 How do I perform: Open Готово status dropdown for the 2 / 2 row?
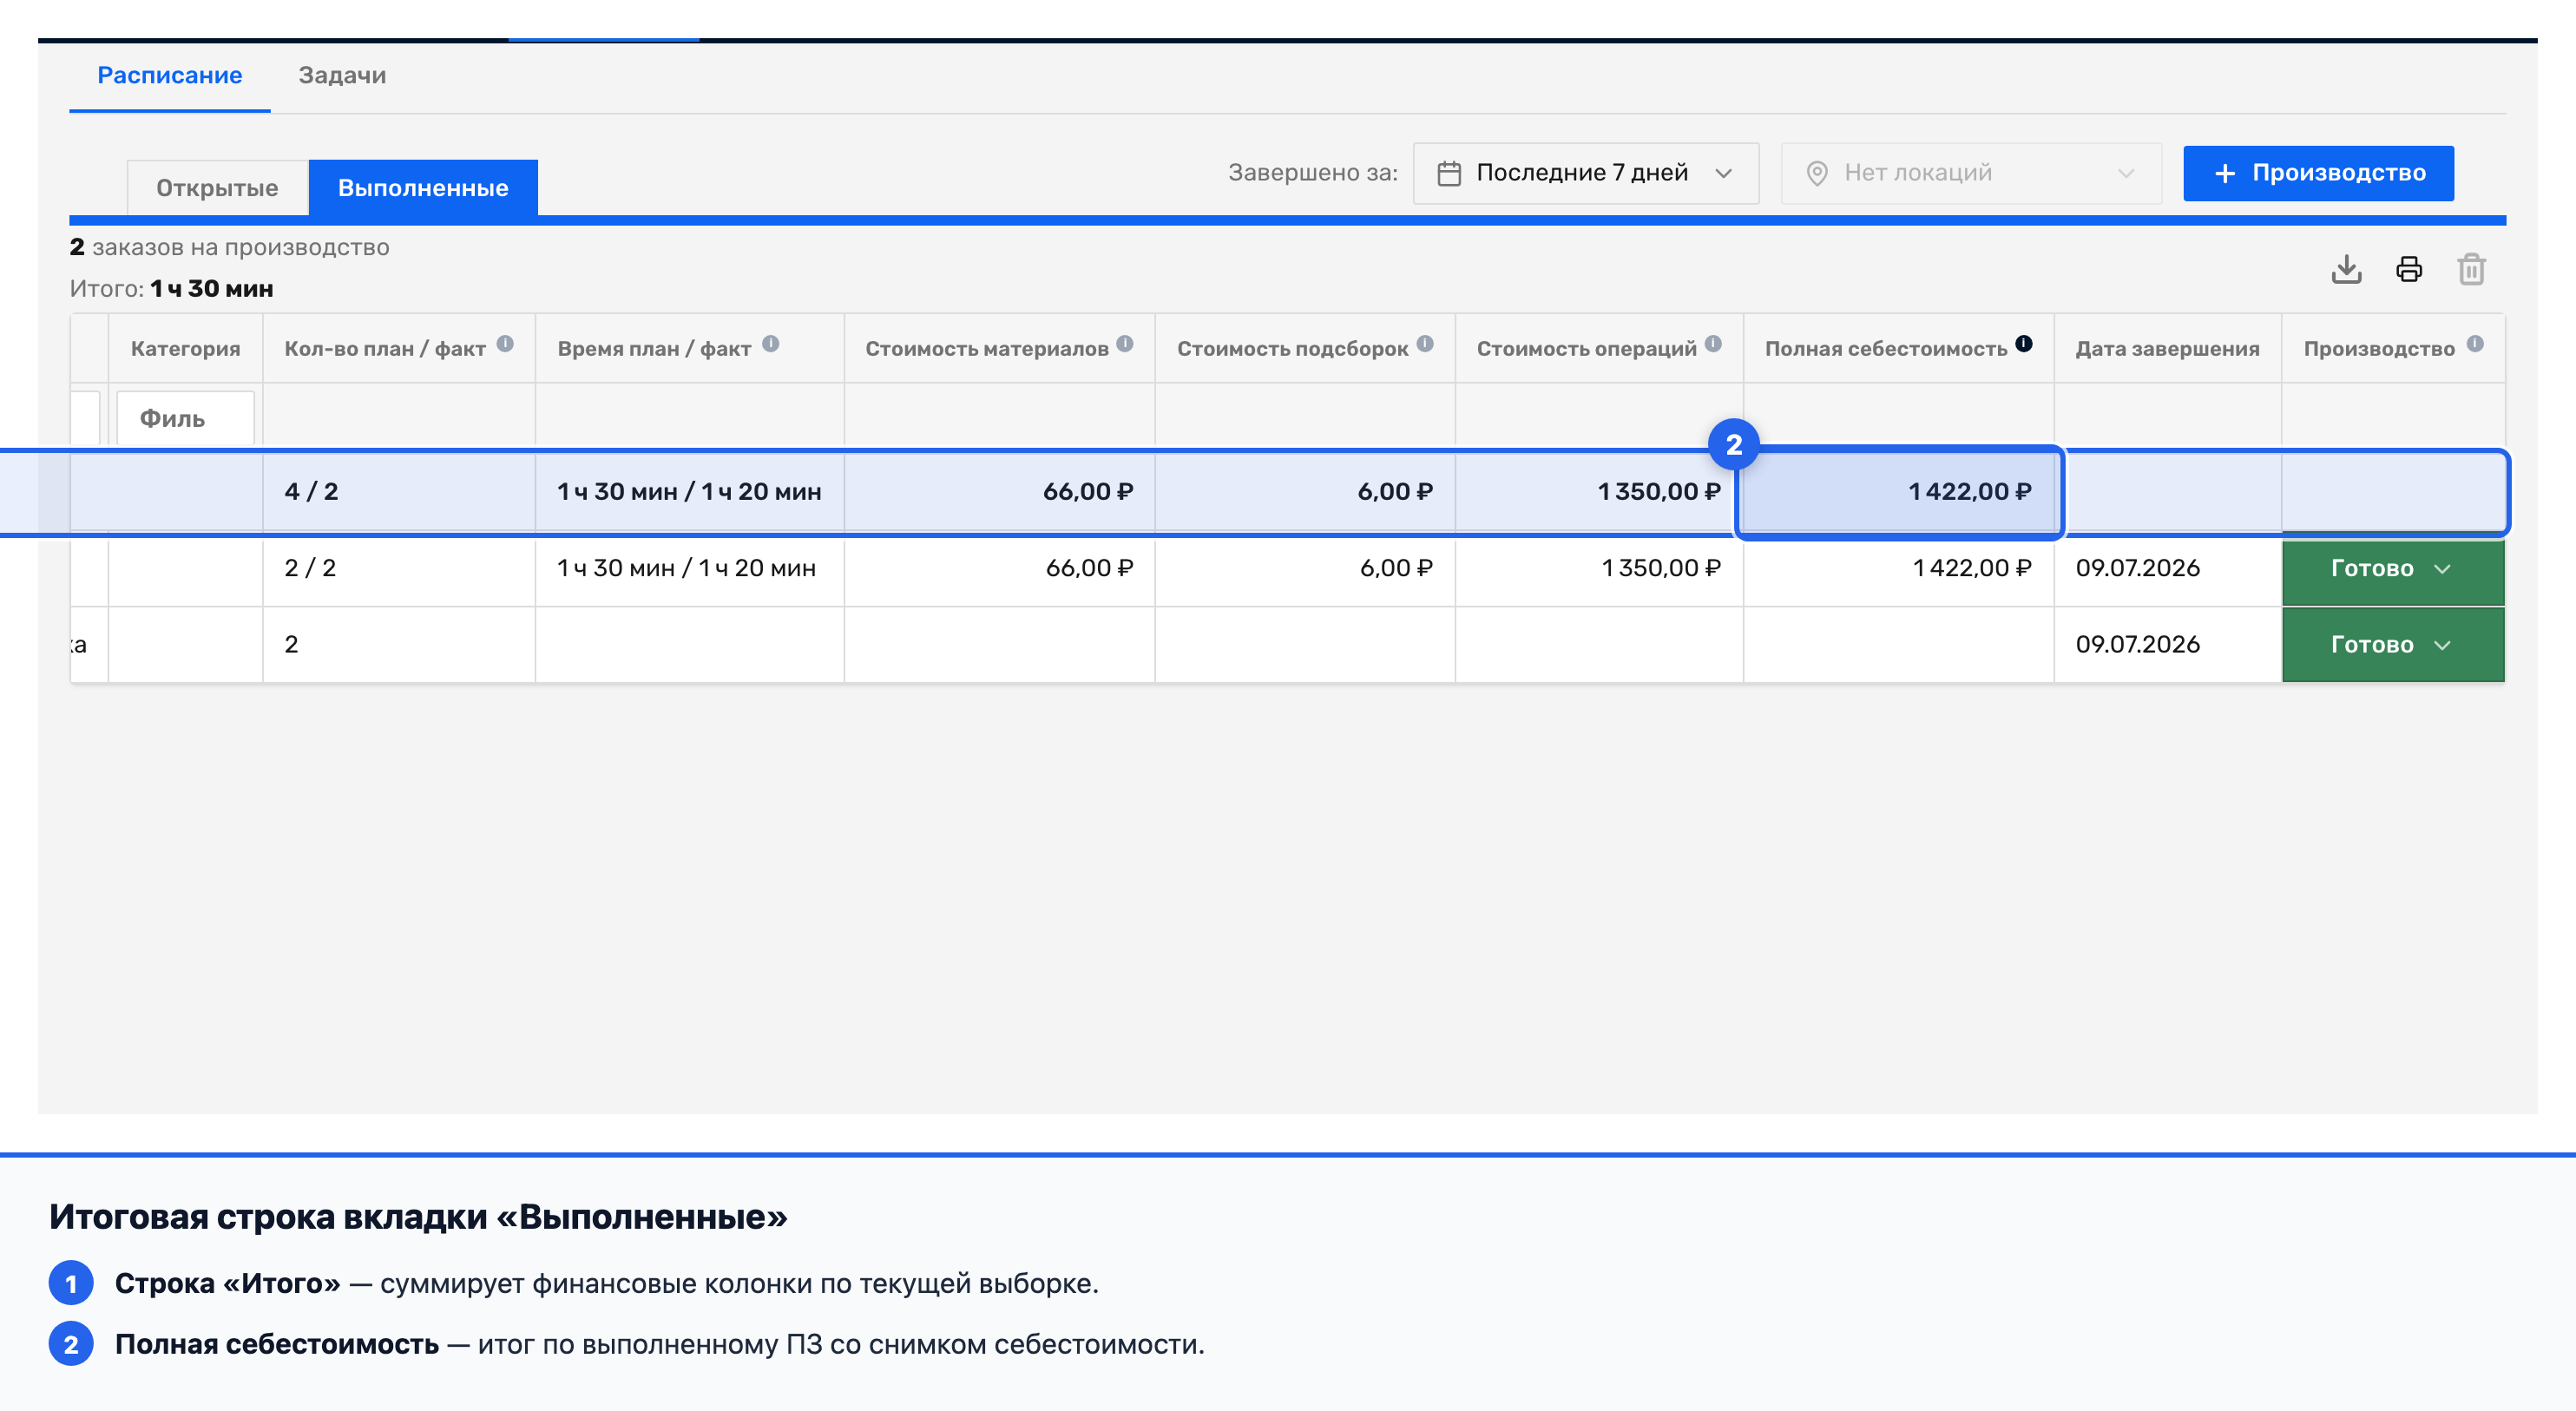(x=2393, y=569)
